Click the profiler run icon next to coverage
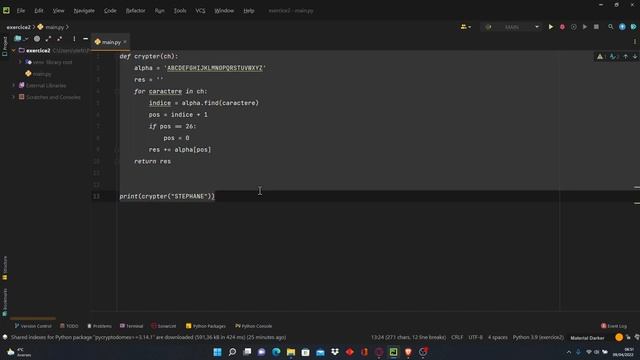 pyautogui.click(x=585, y=27)
